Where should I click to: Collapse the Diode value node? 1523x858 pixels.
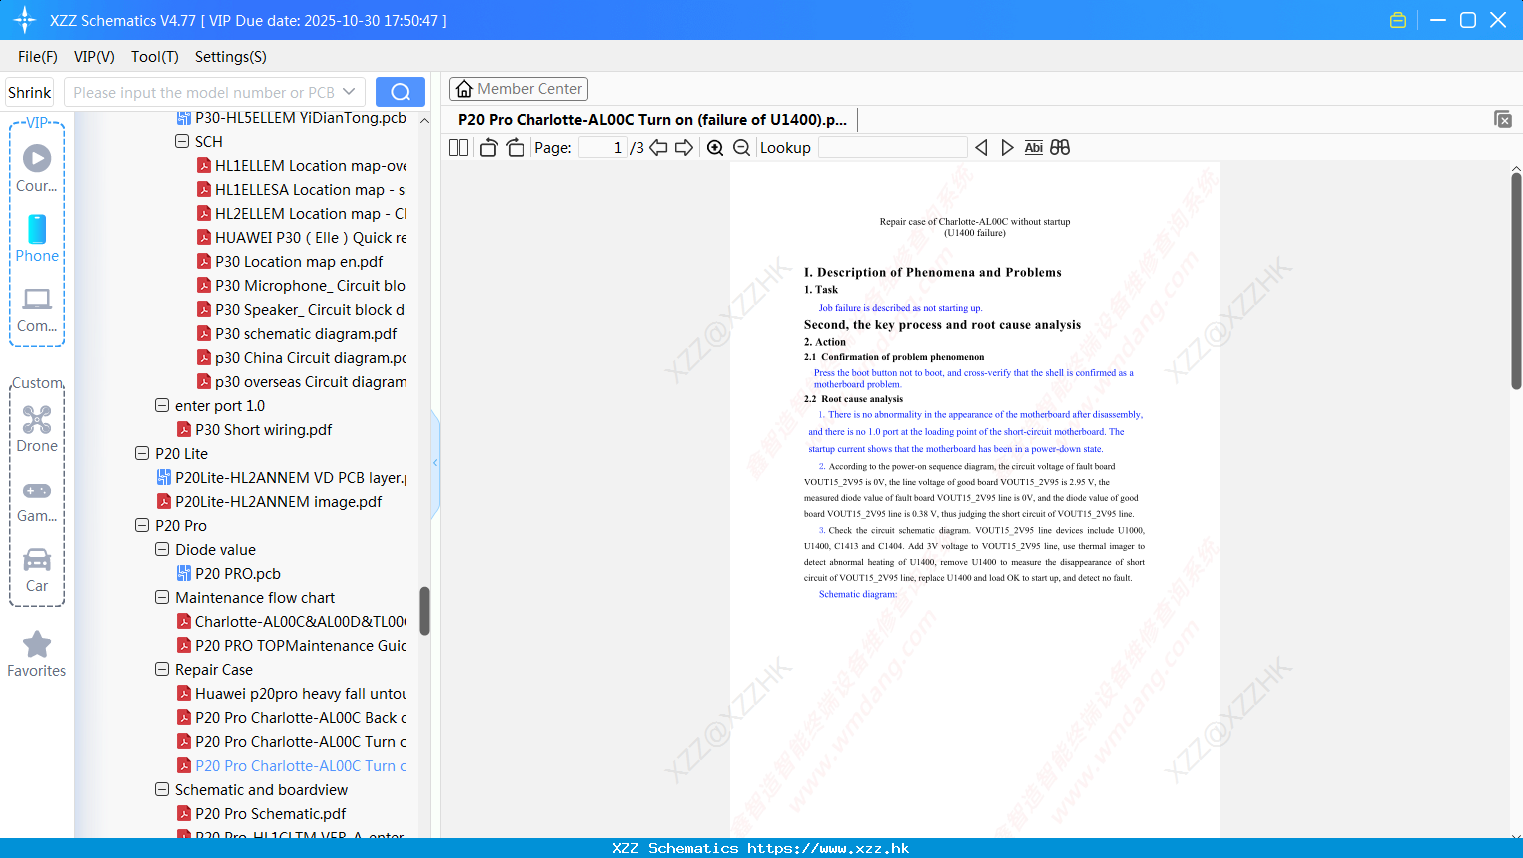click(x=162, y=550)
